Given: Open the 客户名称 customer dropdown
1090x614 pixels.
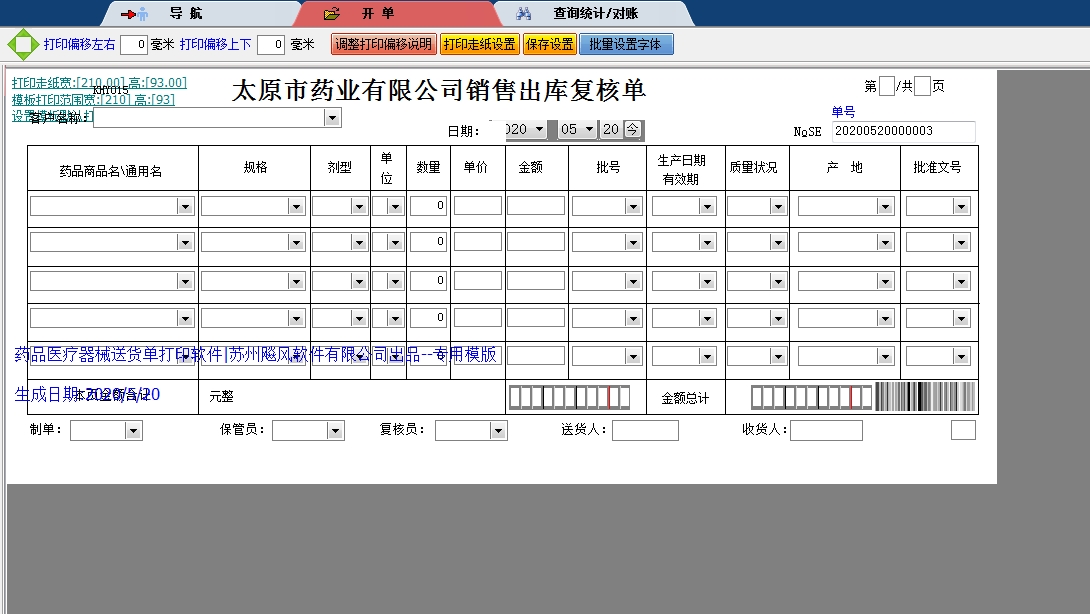Looking at the screenshot, I should click(x=332, y=118).
